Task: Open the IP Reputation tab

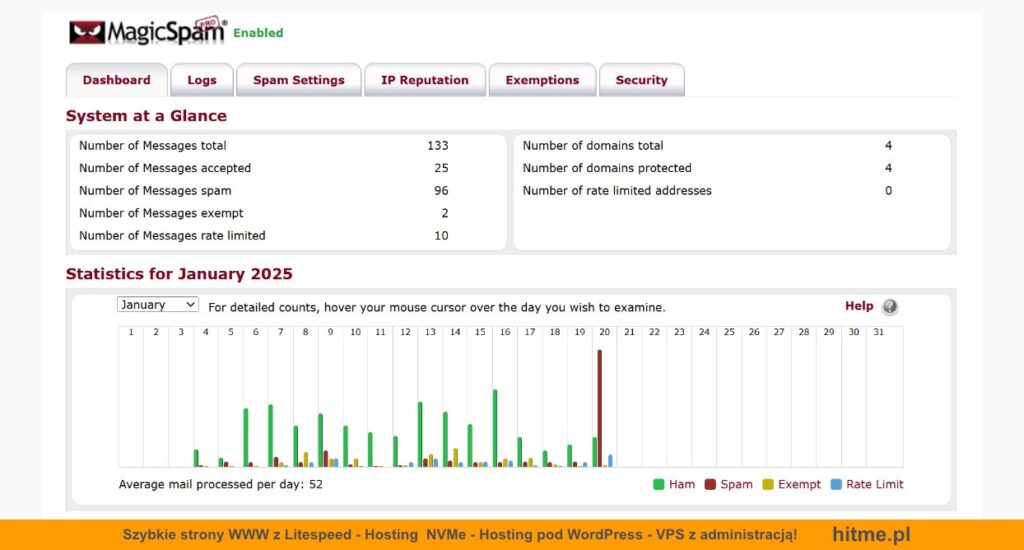Action: point(424,80)
